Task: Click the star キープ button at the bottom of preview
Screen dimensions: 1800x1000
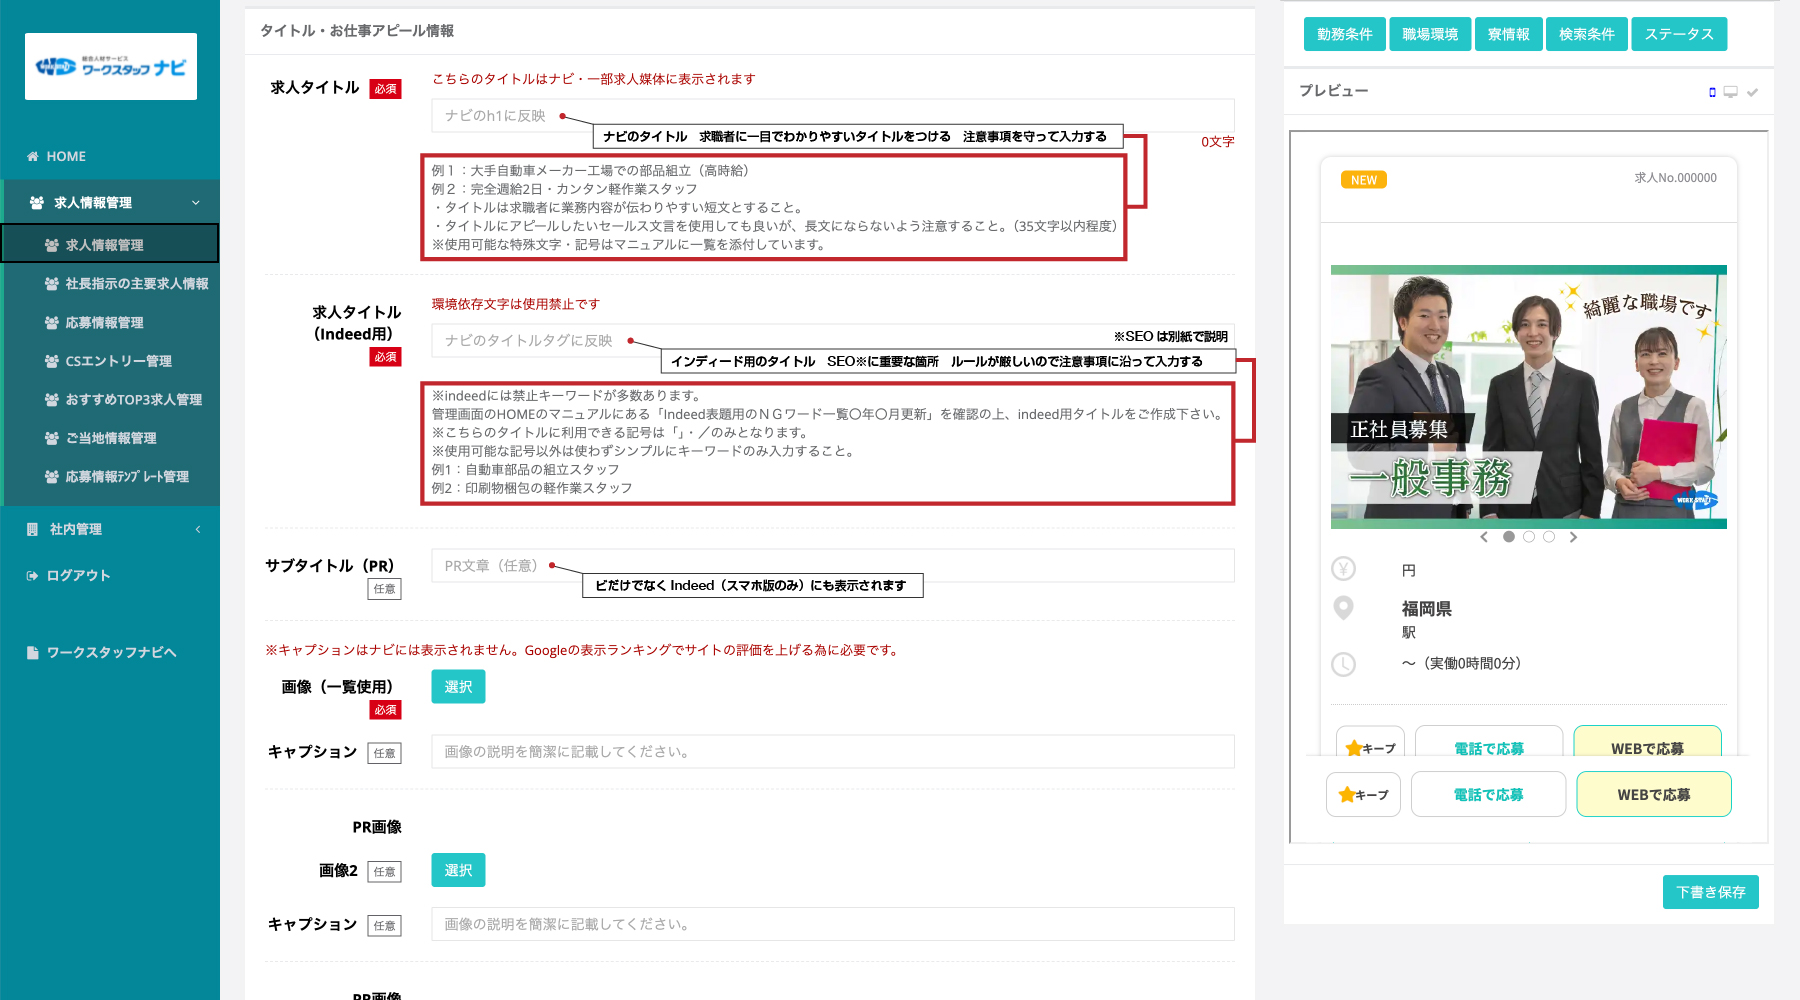Action: point(1363,795)
